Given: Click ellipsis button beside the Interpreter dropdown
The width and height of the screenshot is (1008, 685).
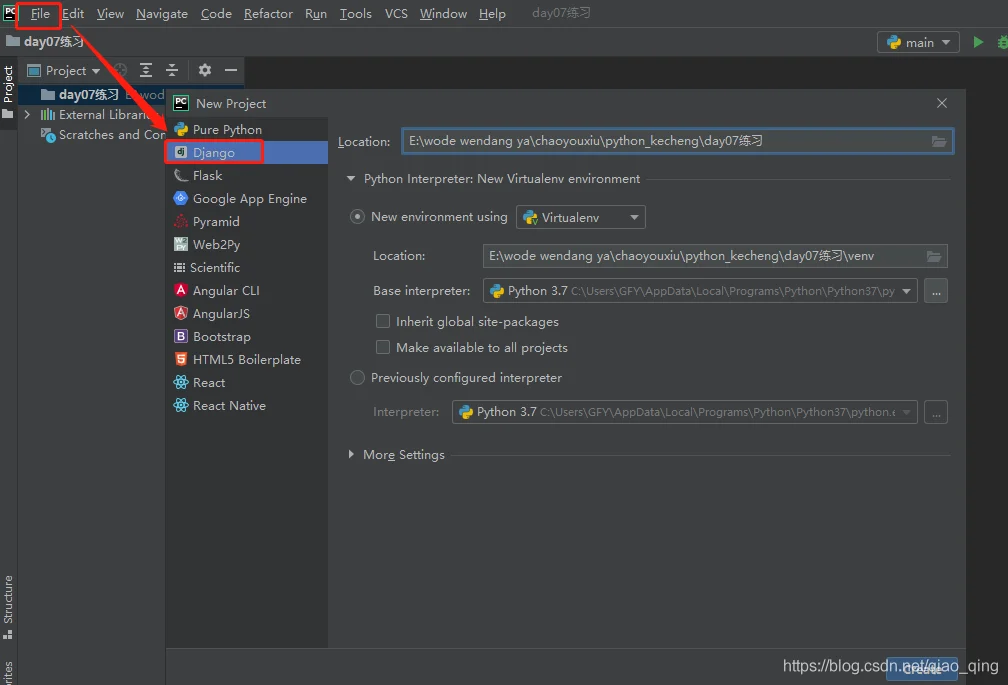Looking at the screenshot, I should pos(936,412).
